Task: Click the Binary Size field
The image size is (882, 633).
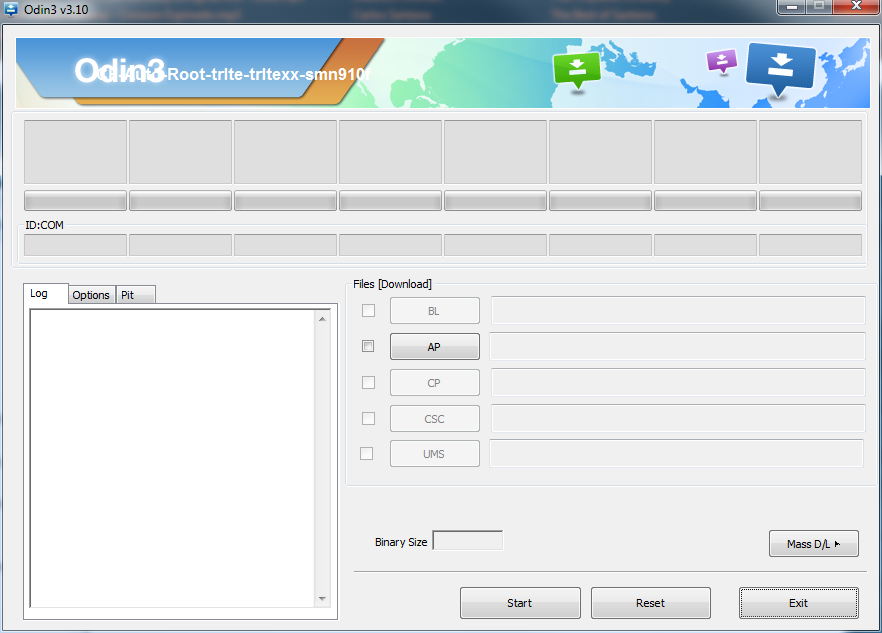Action: click(467, 541)
